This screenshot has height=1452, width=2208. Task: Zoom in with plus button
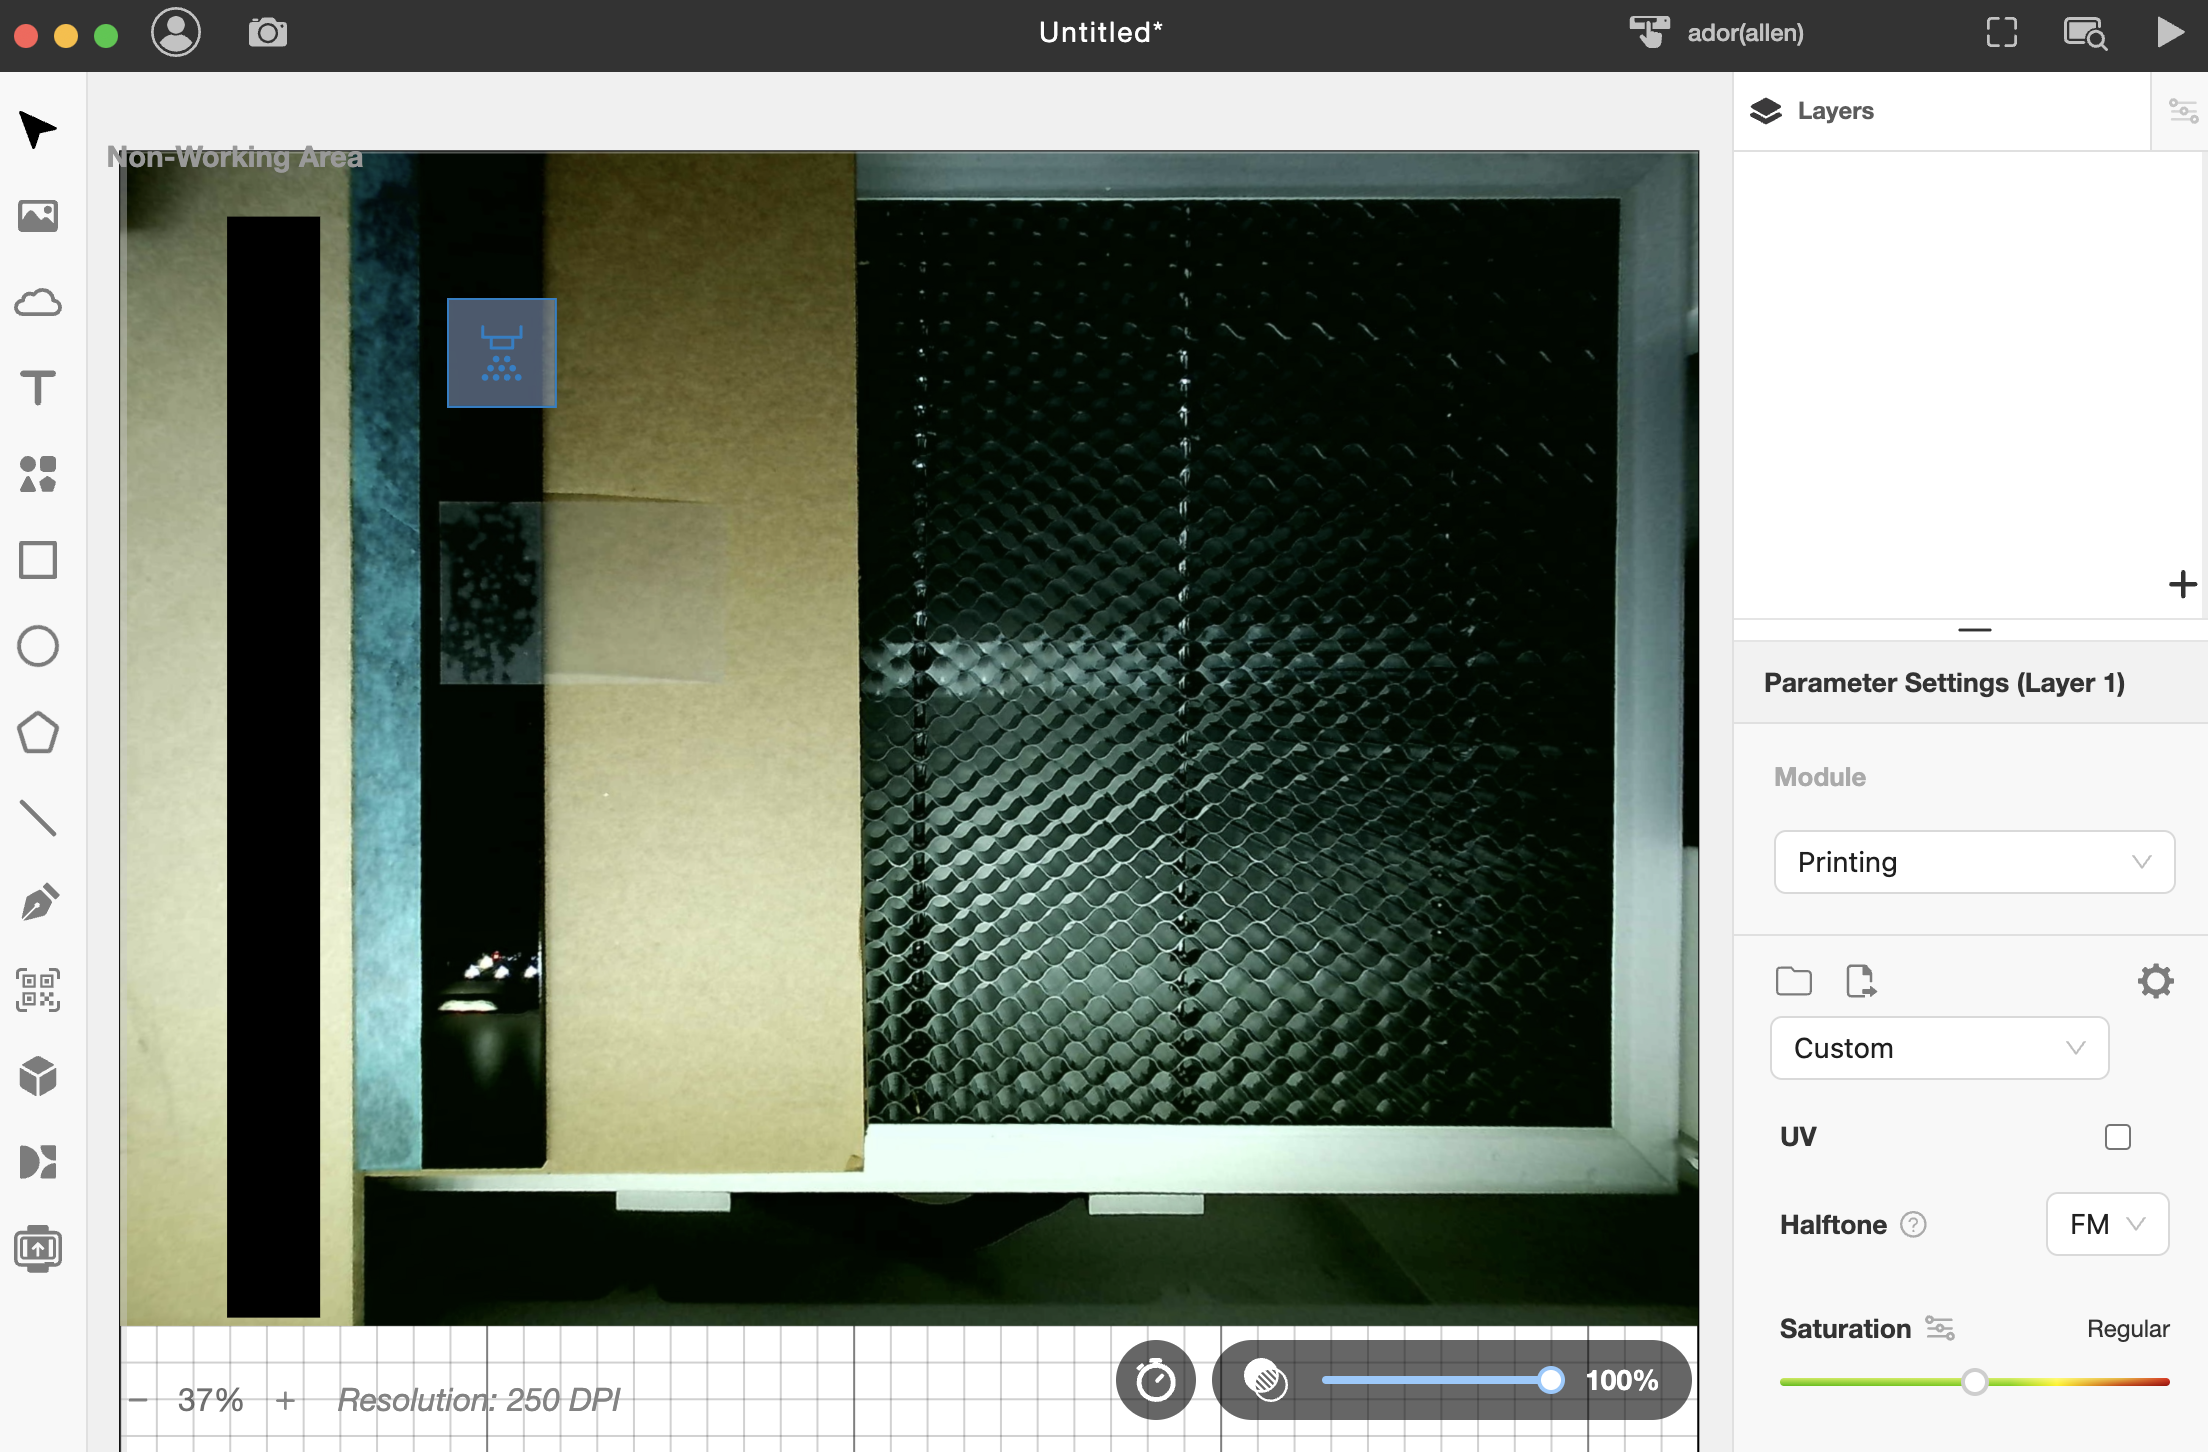(285, 1400)
